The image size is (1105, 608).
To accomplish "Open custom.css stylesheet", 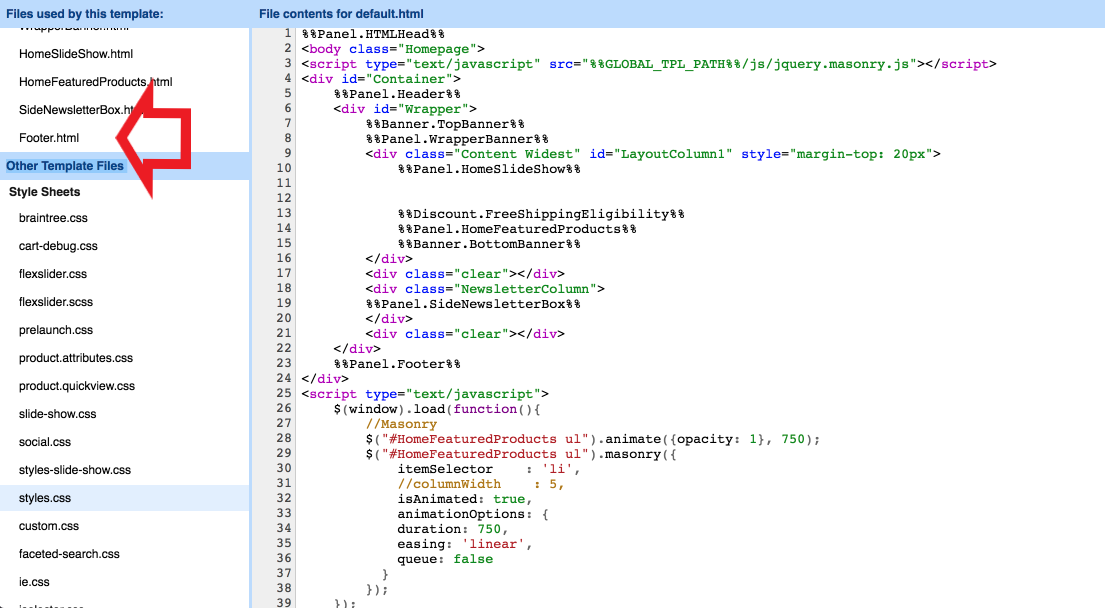I will click(x=49, y=526).
